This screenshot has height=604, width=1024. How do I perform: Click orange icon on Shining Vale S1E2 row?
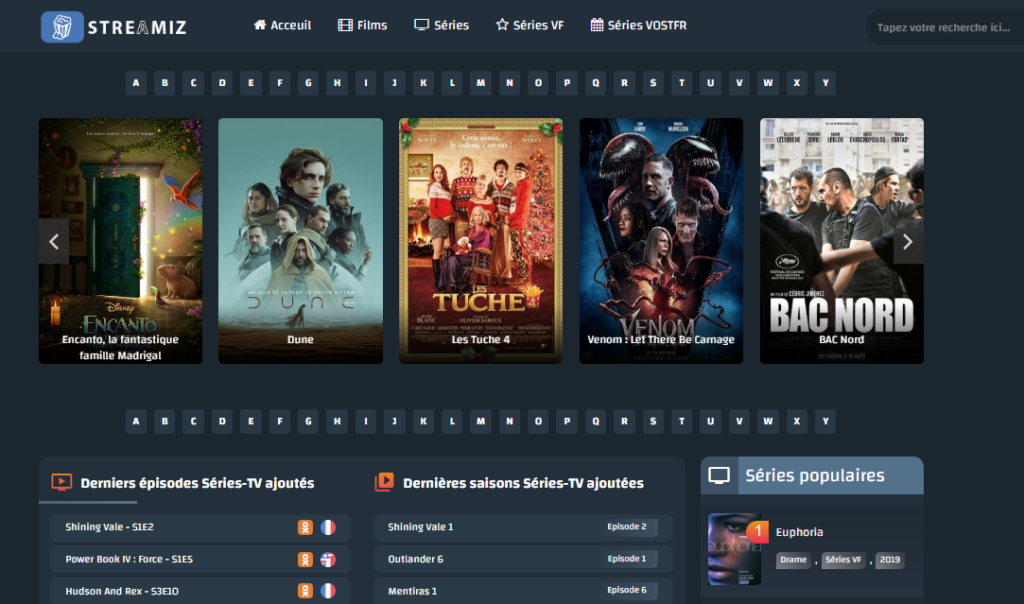click(x=305, y=528)
